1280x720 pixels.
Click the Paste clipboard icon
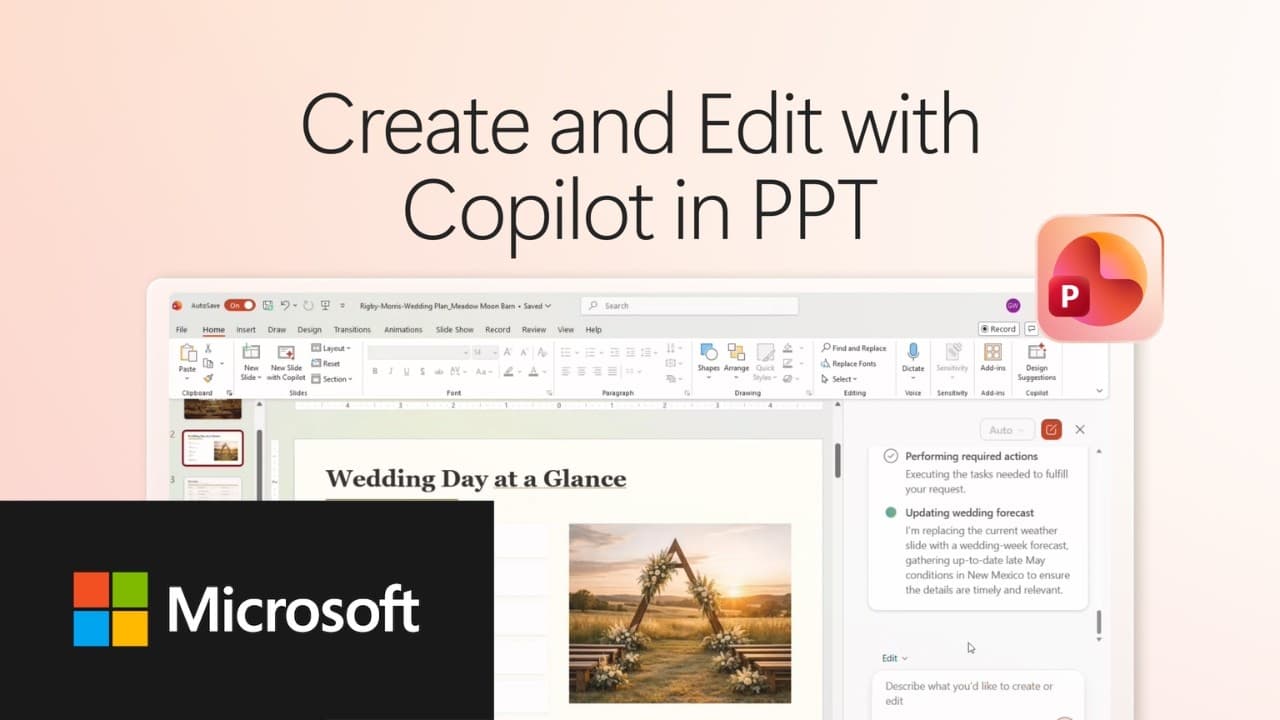click(x=188, y=352)
